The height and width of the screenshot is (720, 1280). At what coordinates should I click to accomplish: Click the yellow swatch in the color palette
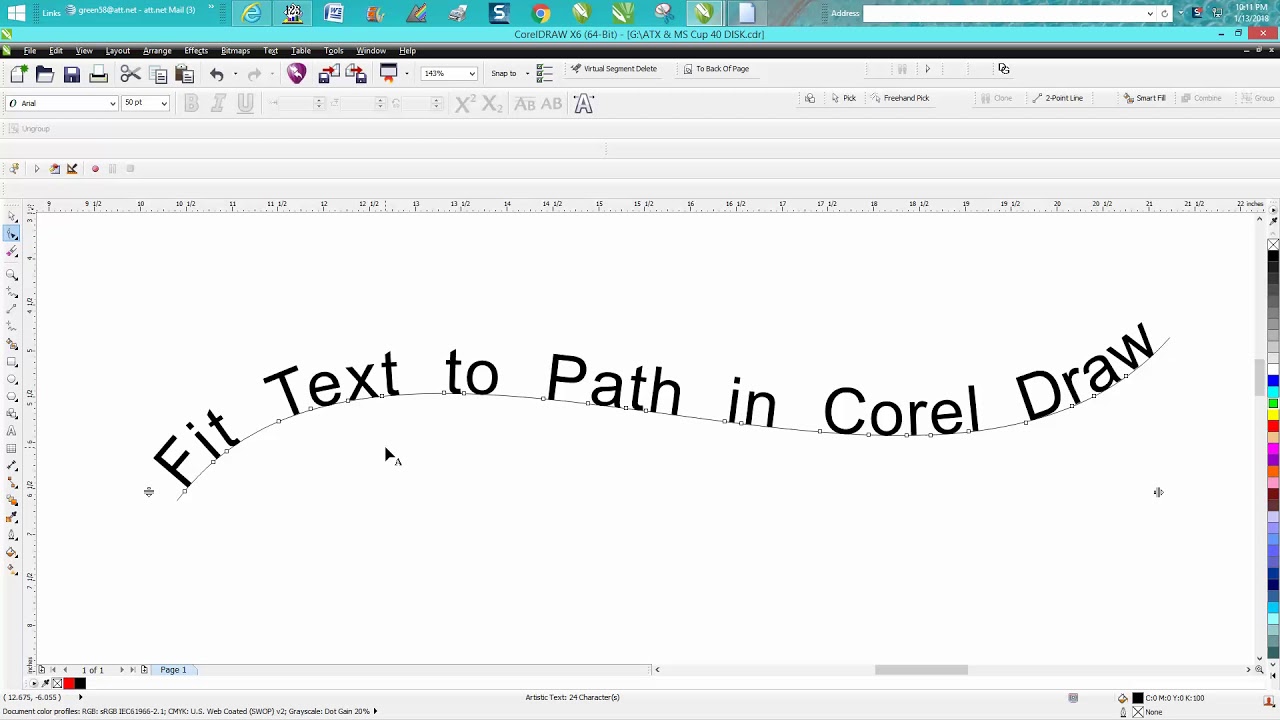coord(1273,414)
